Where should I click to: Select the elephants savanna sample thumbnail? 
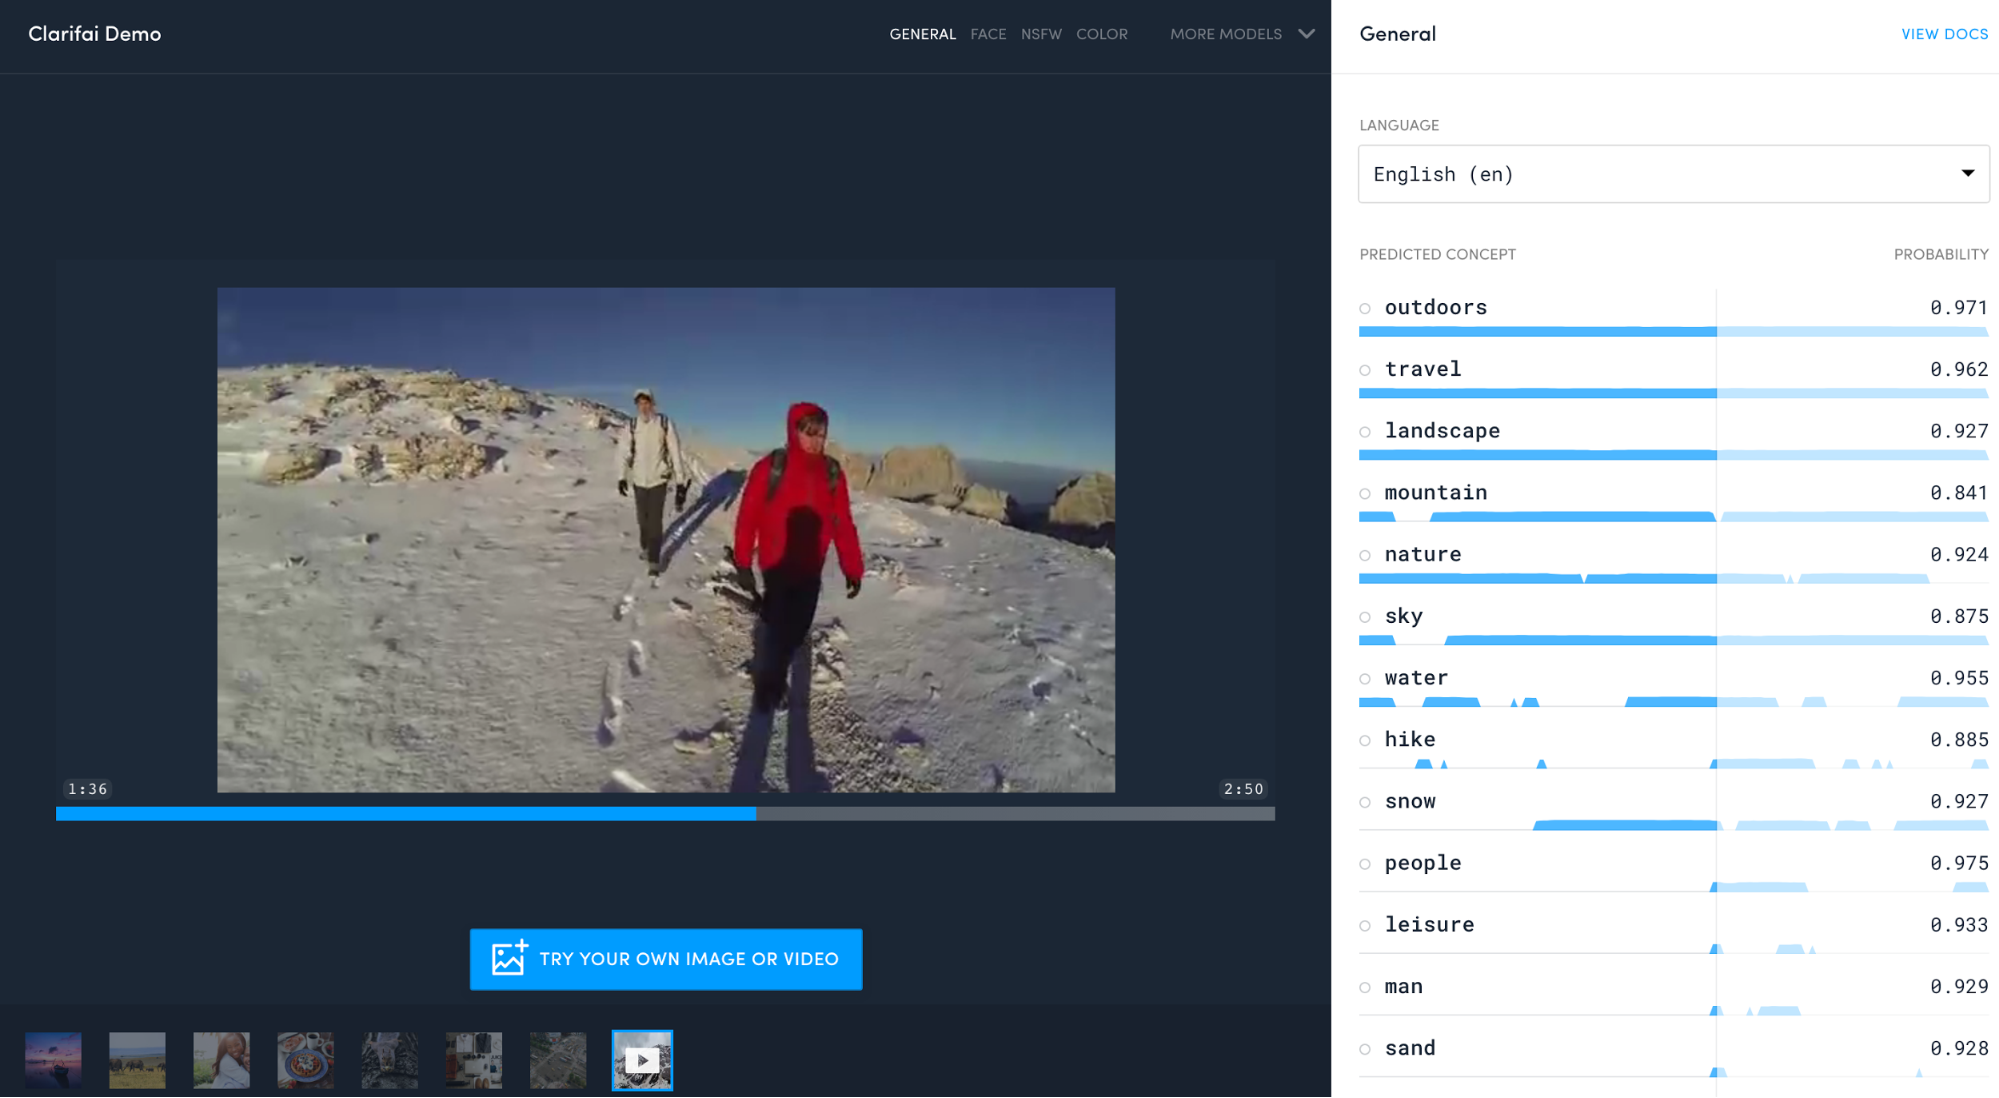click(137, 1060)
